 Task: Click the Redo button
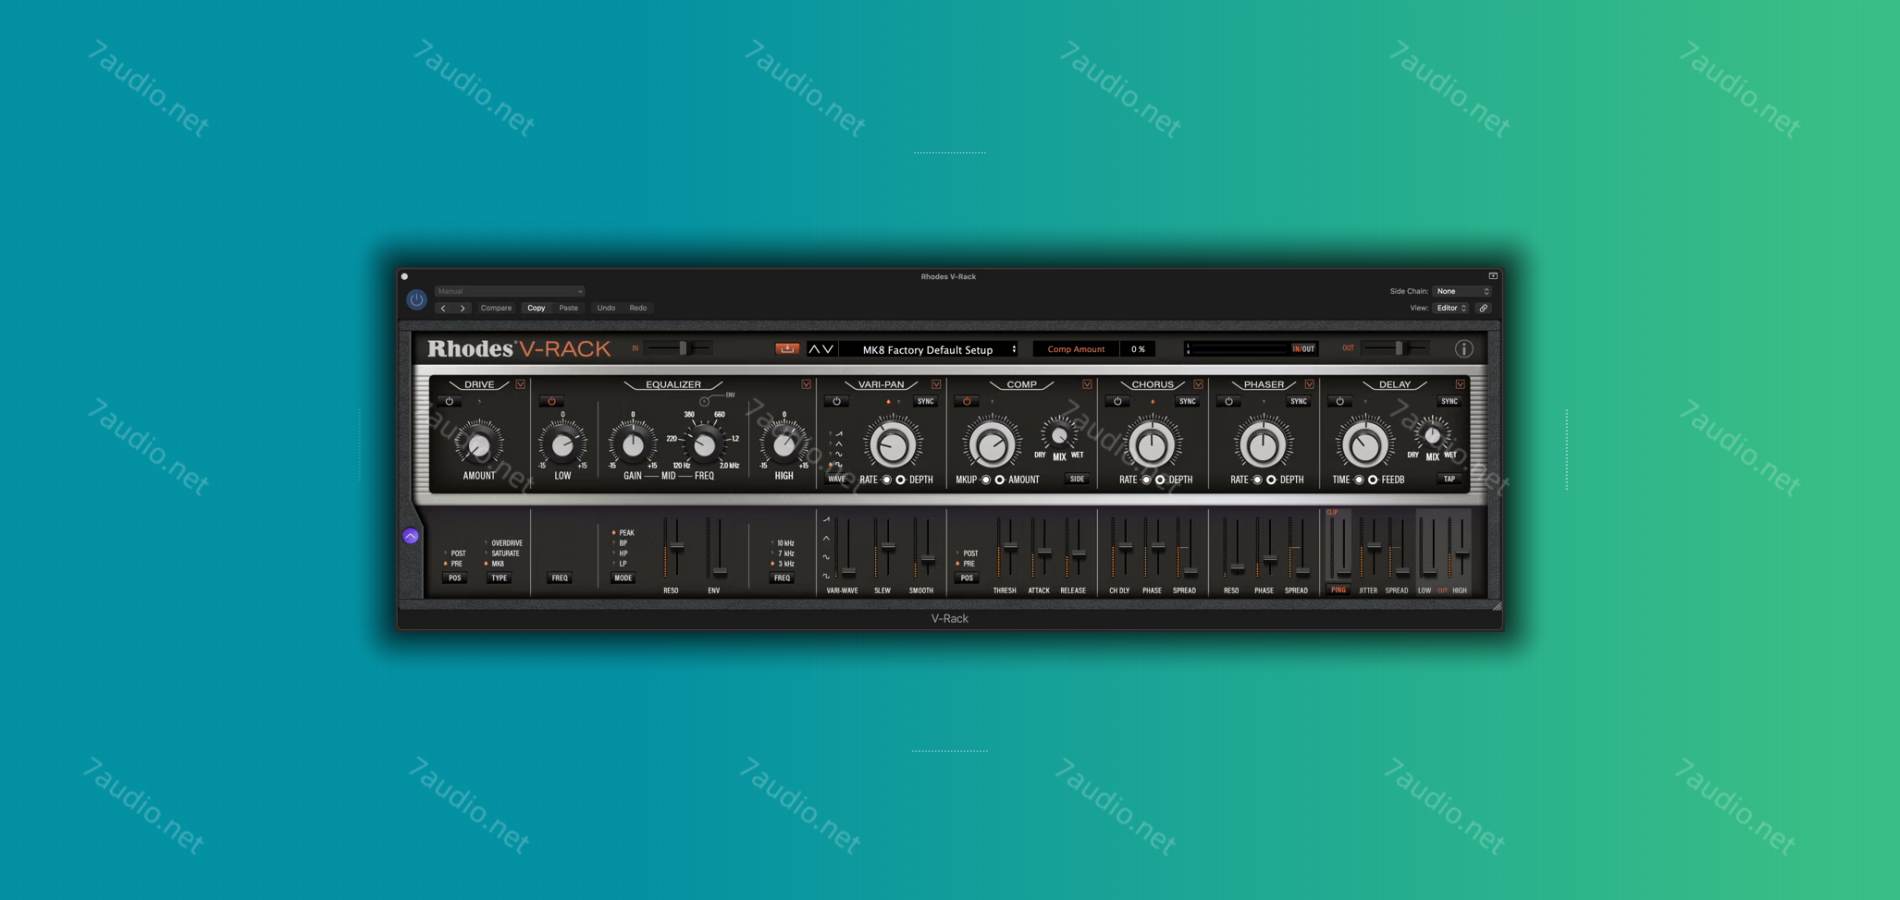click(x=638, y=308)
